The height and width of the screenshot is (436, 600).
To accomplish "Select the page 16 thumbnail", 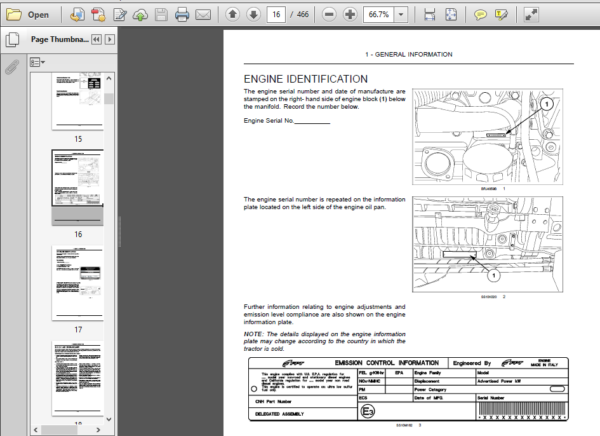I will [78, 187].
